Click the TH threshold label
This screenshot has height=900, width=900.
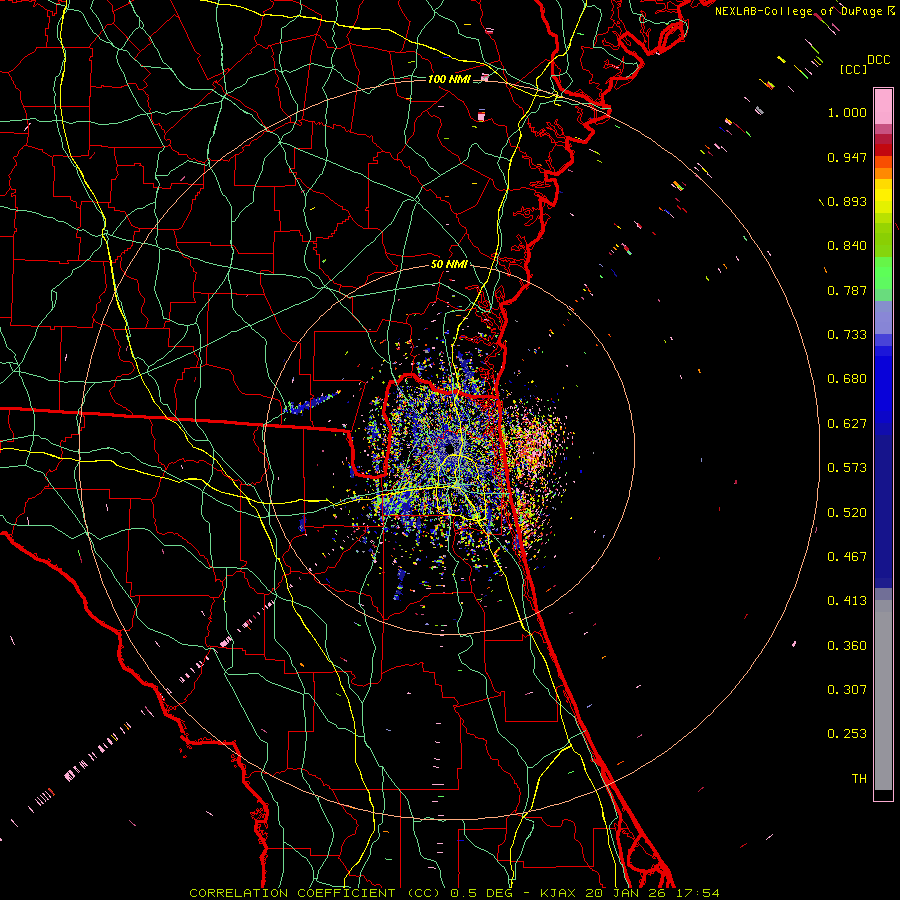tap(859, 779)
